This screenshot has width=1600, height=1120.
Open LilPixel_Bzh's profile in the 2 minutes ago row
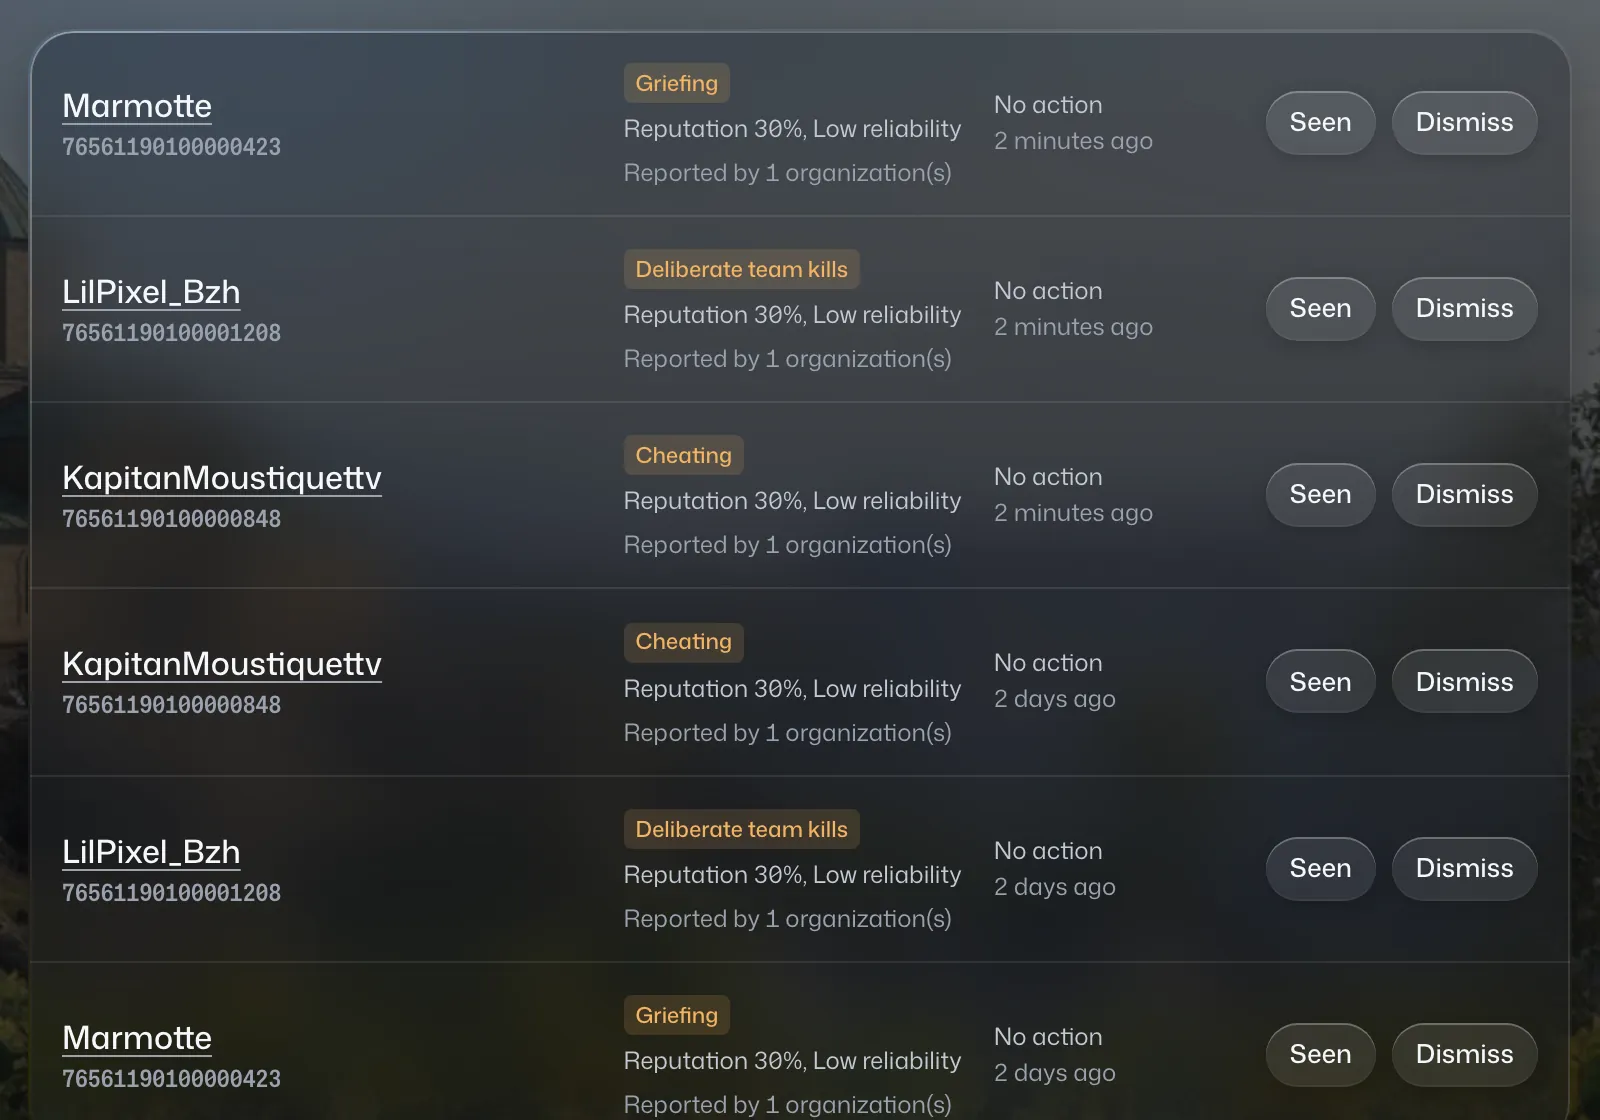point(151,292)
